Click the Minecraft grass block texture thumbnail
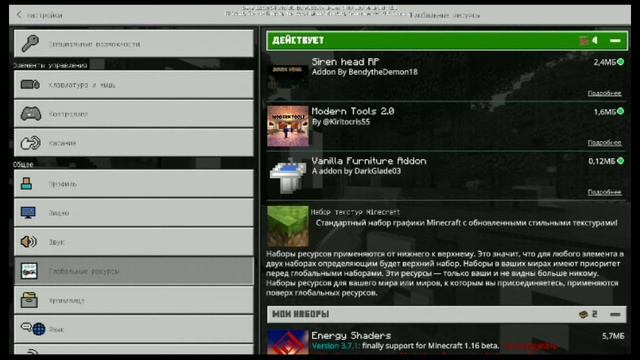 tap(287, 226)
